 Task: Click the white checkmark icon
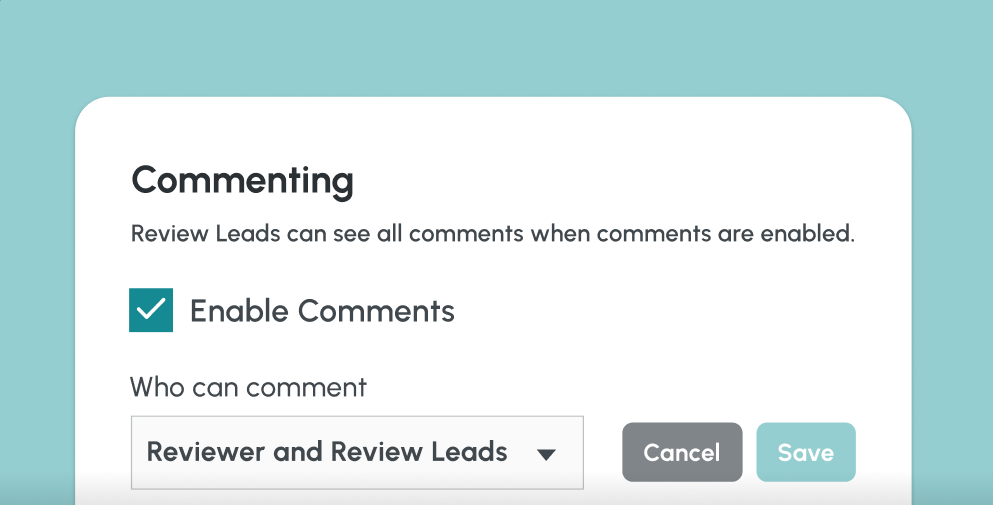[x=151, y=310]
